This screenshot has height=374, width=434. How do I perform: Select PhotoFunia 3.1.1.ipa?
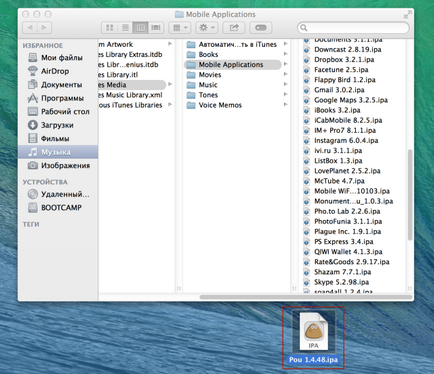348,222
